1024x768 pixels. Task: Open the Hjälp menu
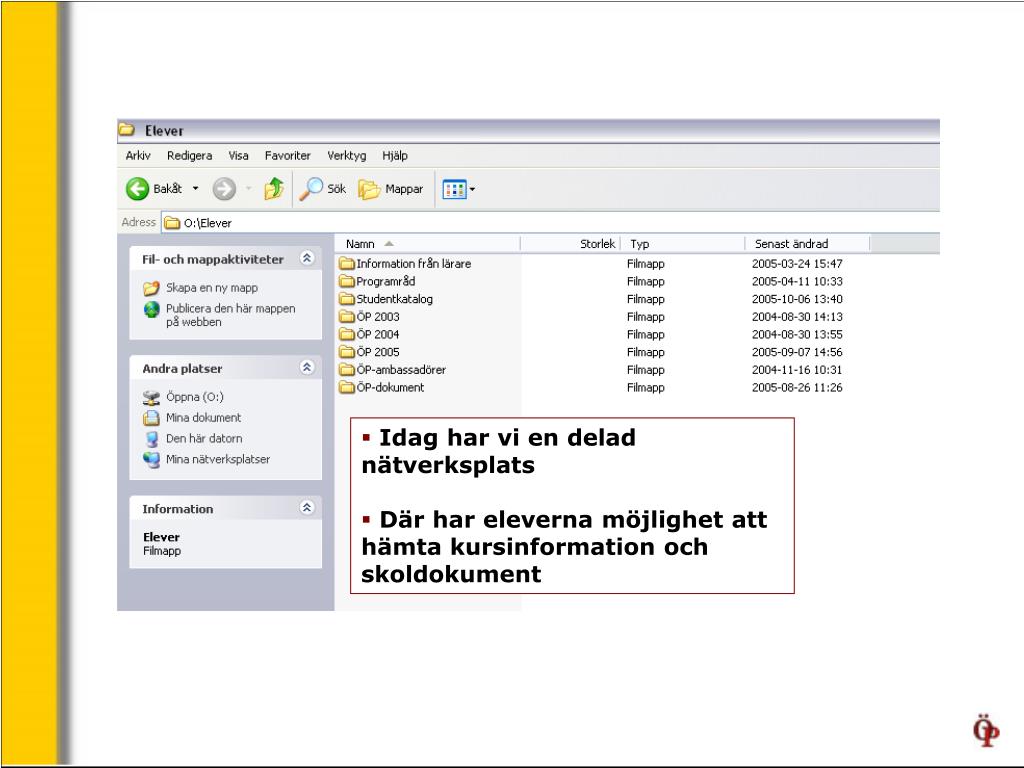pyautogui.click(x=395, y=155)
